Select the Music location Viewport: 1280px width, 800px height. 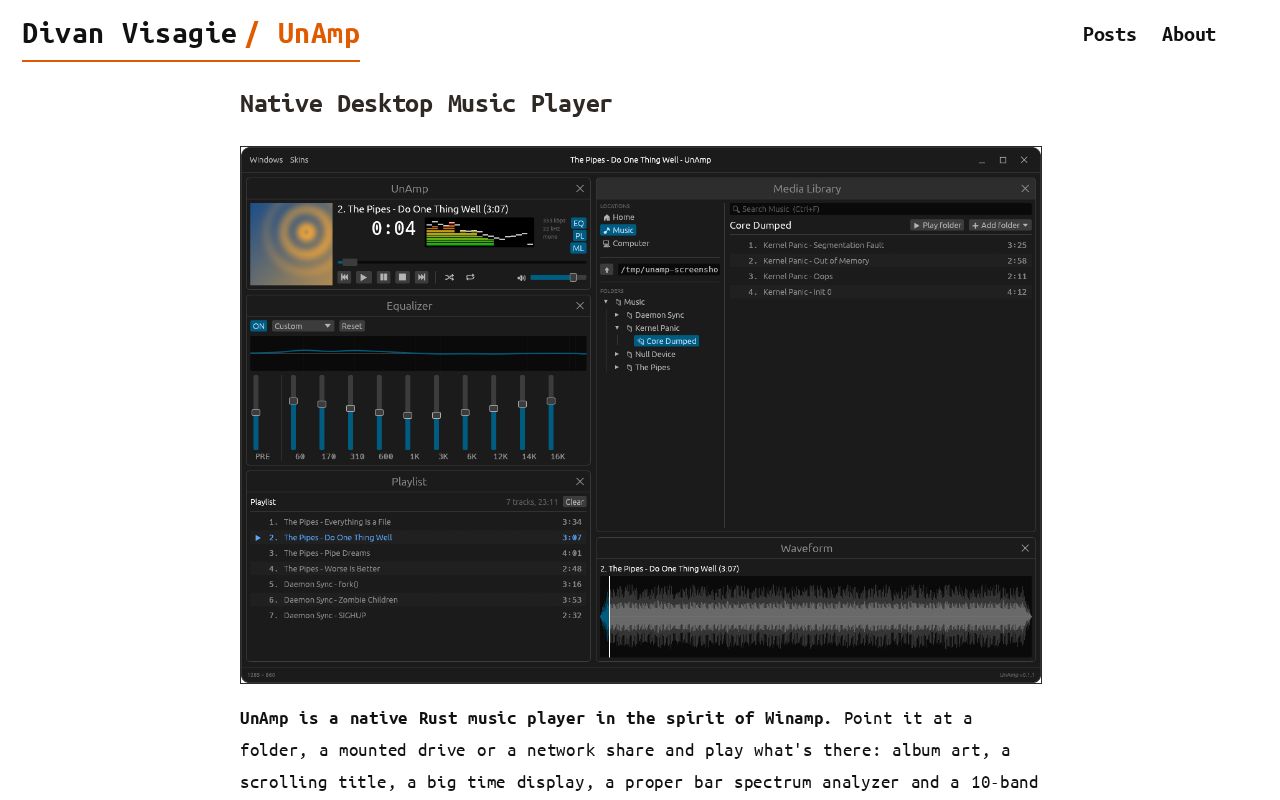pyautogui.click(x=618, y=230)
